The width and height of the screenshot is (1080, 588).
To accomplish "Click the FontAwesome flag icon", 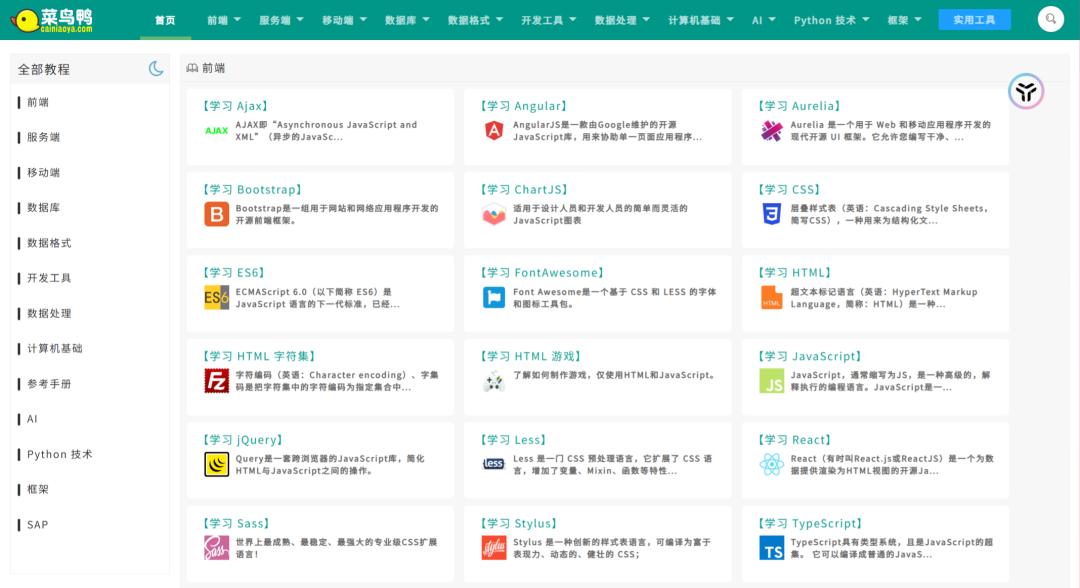I will point(494,297).
